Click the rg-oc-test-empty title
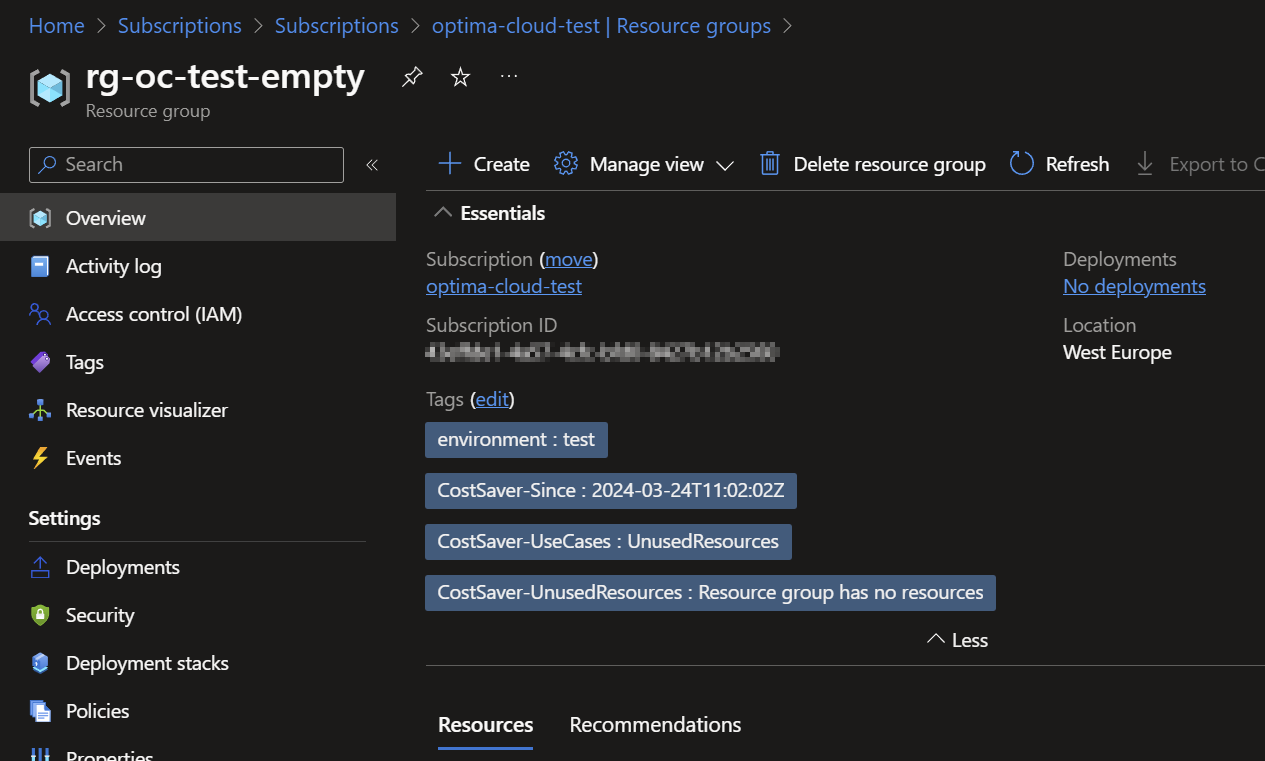 [225, 76]
